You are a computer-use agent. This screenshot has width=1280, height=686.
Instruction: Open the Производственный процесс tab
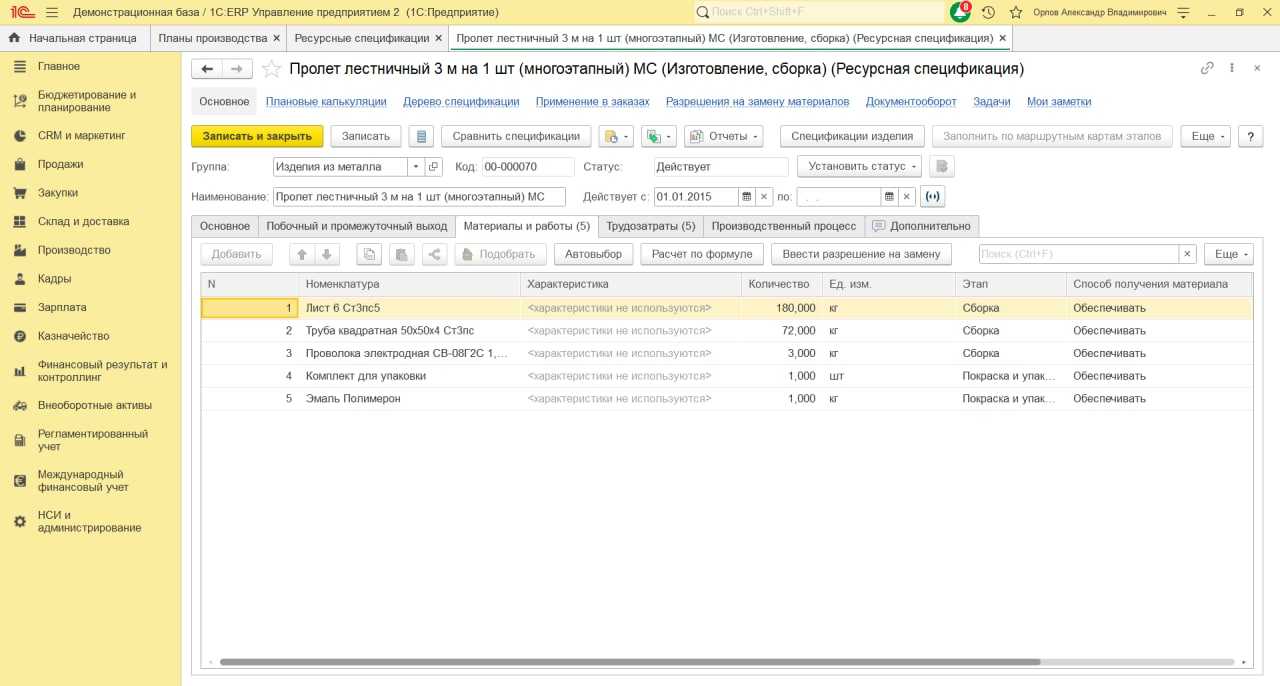783,226
